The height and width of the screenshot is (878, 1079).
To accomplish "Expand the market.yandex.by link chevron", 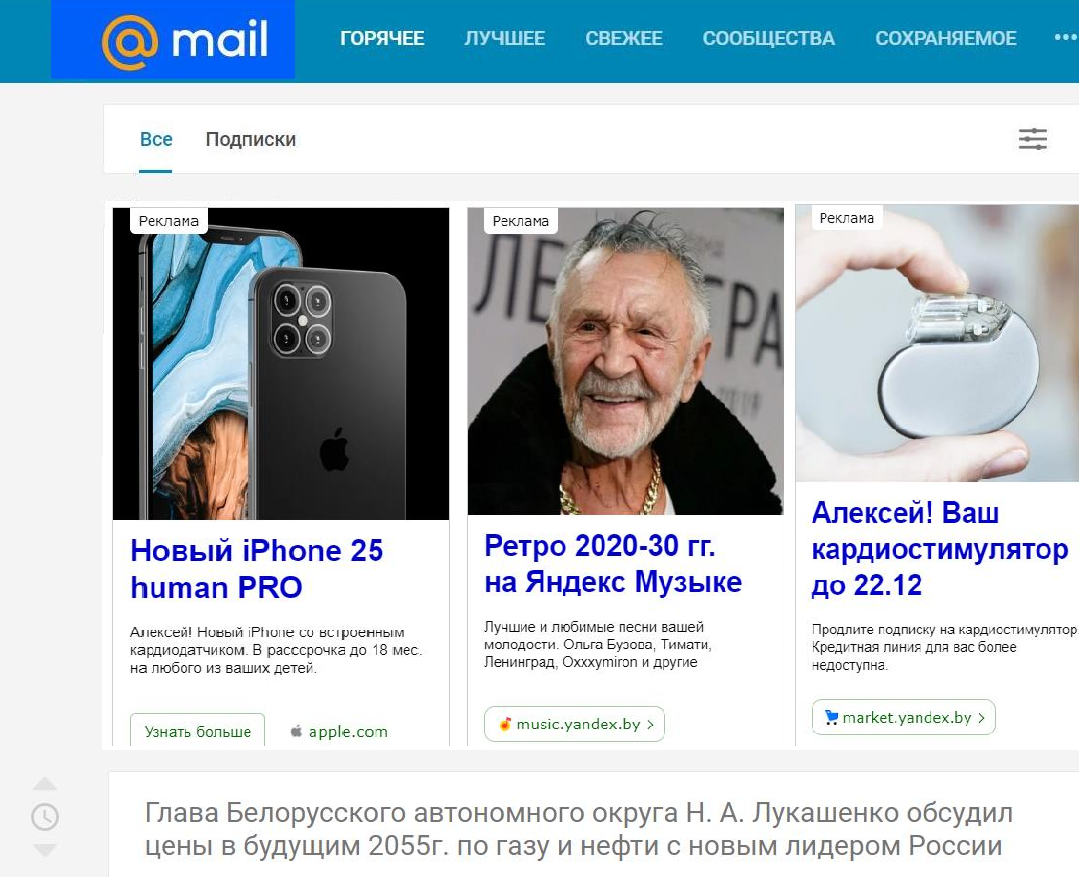I will (981, 718).
